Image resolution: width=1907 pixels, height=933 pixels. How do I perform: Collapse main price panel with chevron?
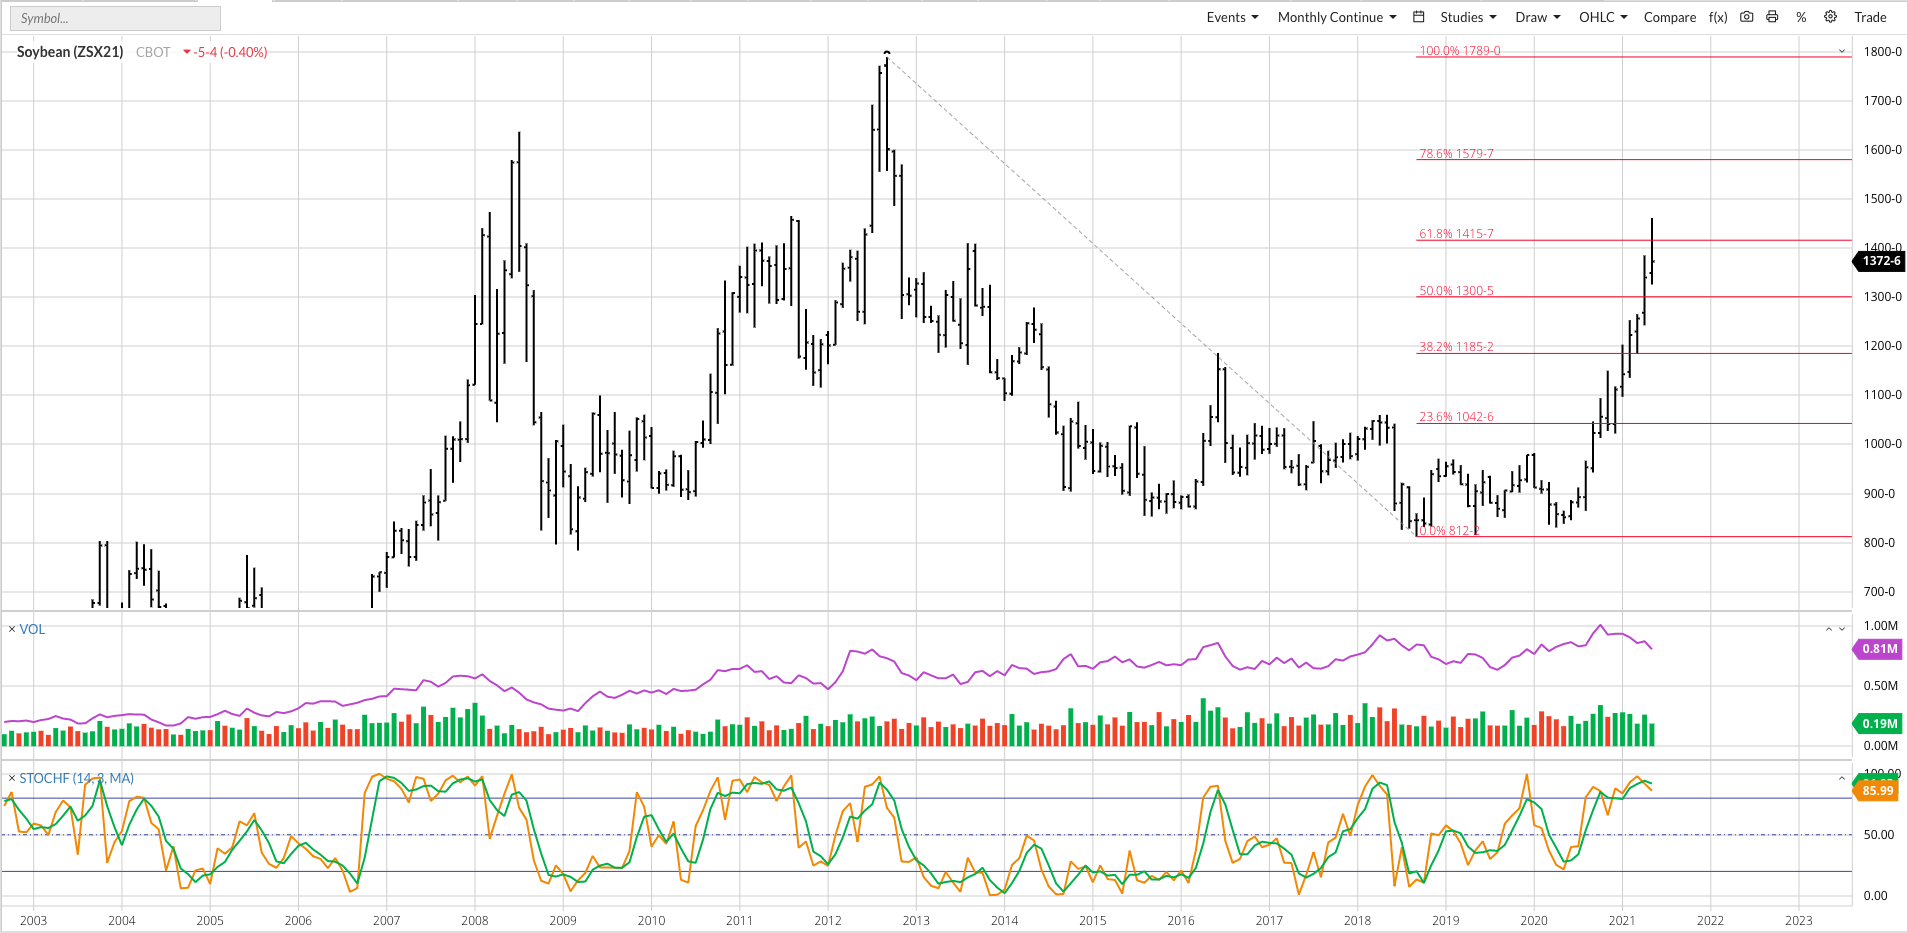tap(1842, 51)
